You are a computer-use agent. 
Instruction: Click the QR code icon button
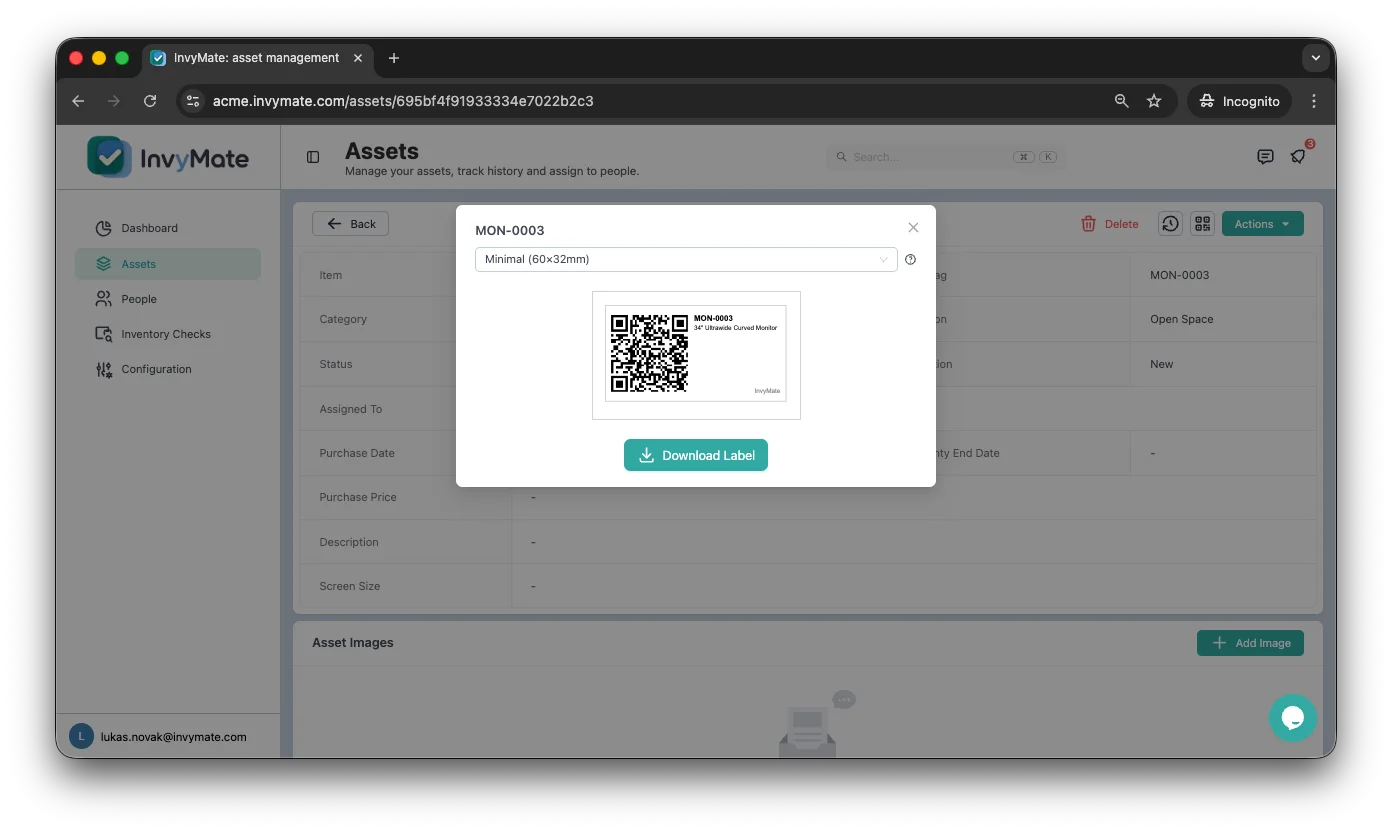pyautogui.click(x=1202, y=224)
